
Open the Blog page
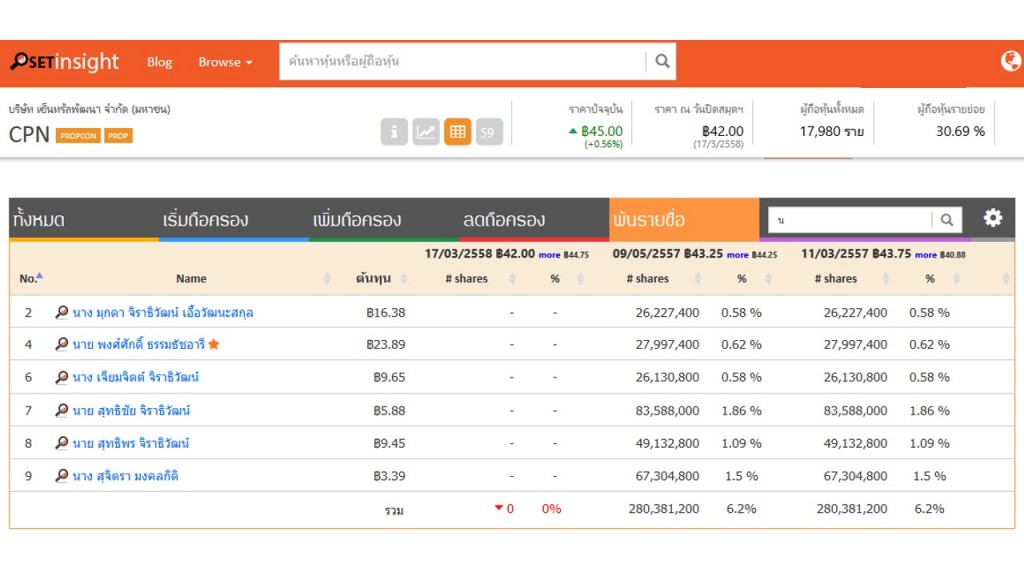(x=159, y=62)
